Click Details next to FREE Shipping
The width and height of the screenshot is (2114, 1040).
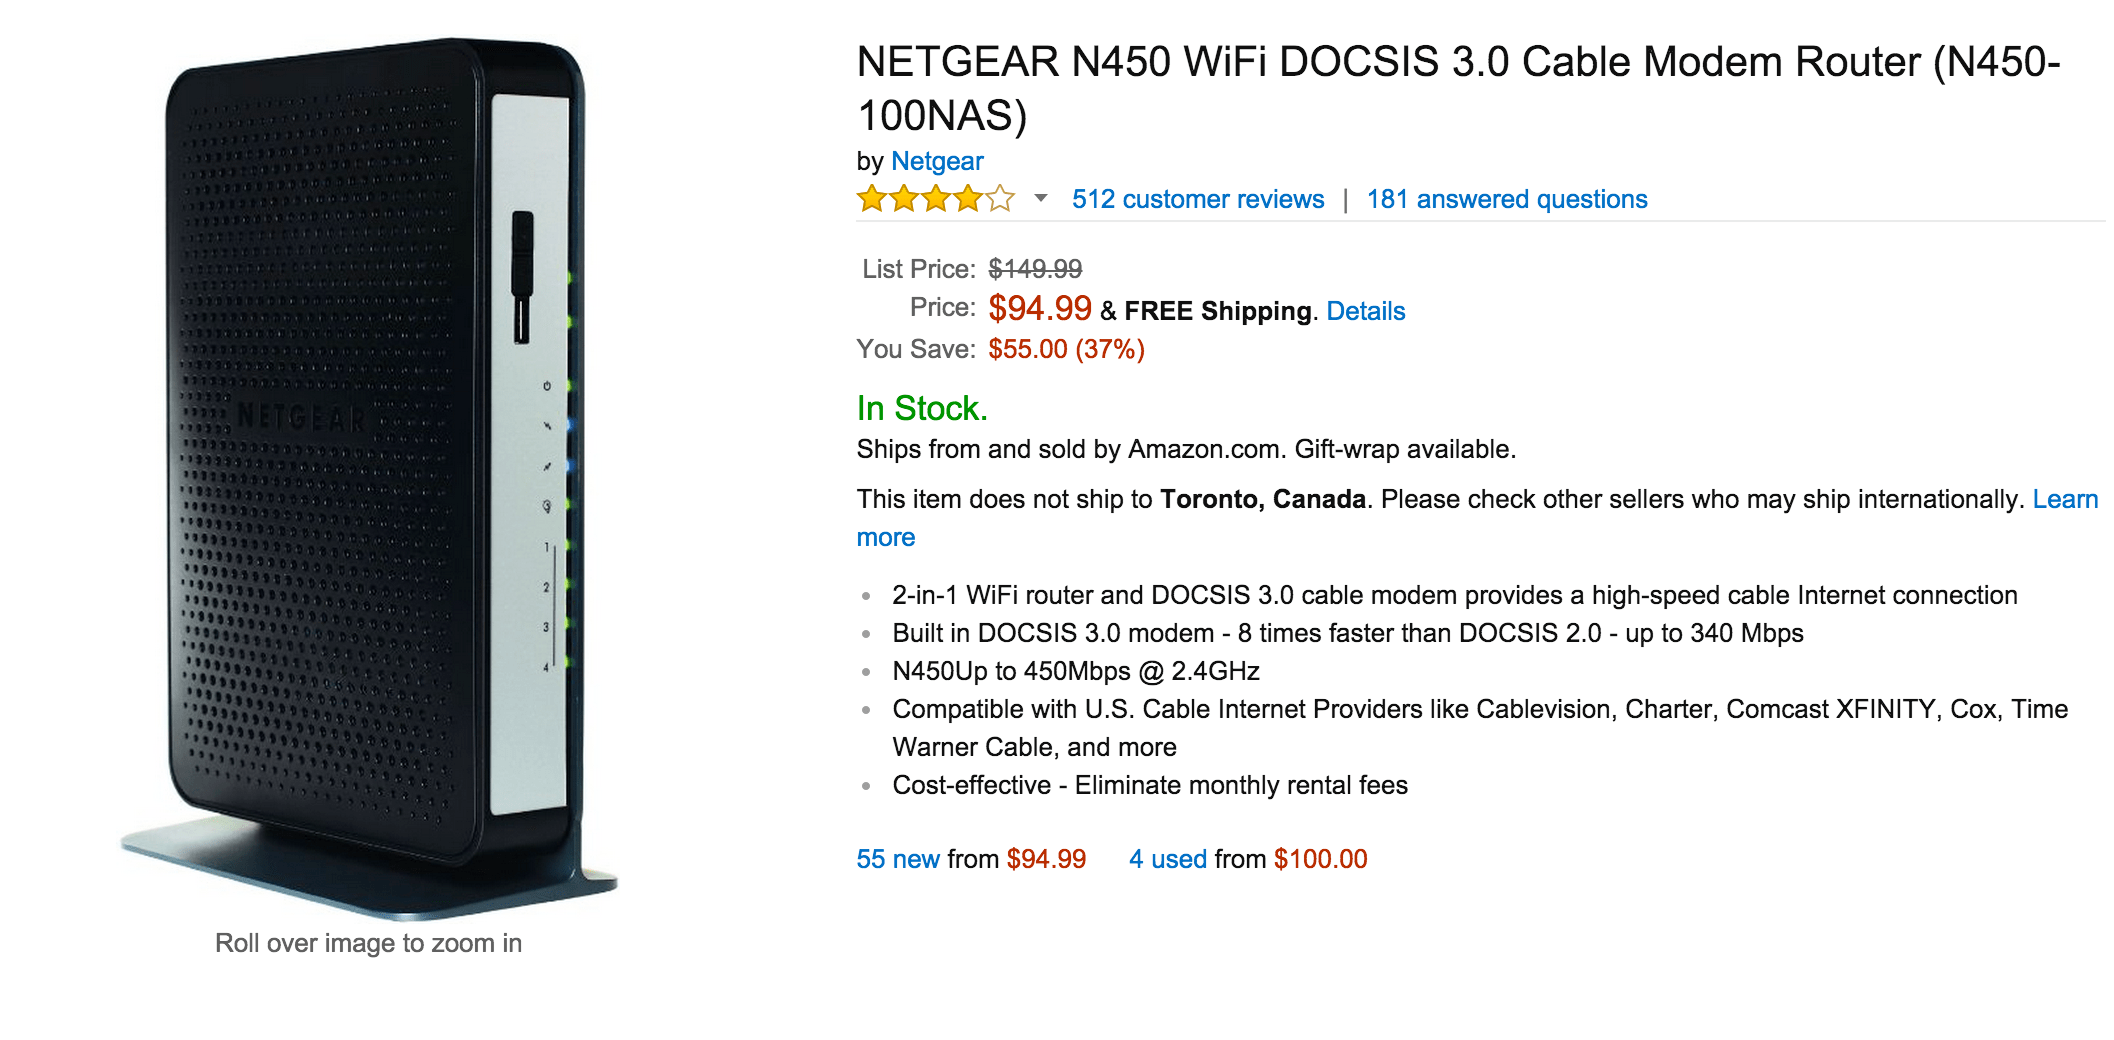(x=1365, y=311)
